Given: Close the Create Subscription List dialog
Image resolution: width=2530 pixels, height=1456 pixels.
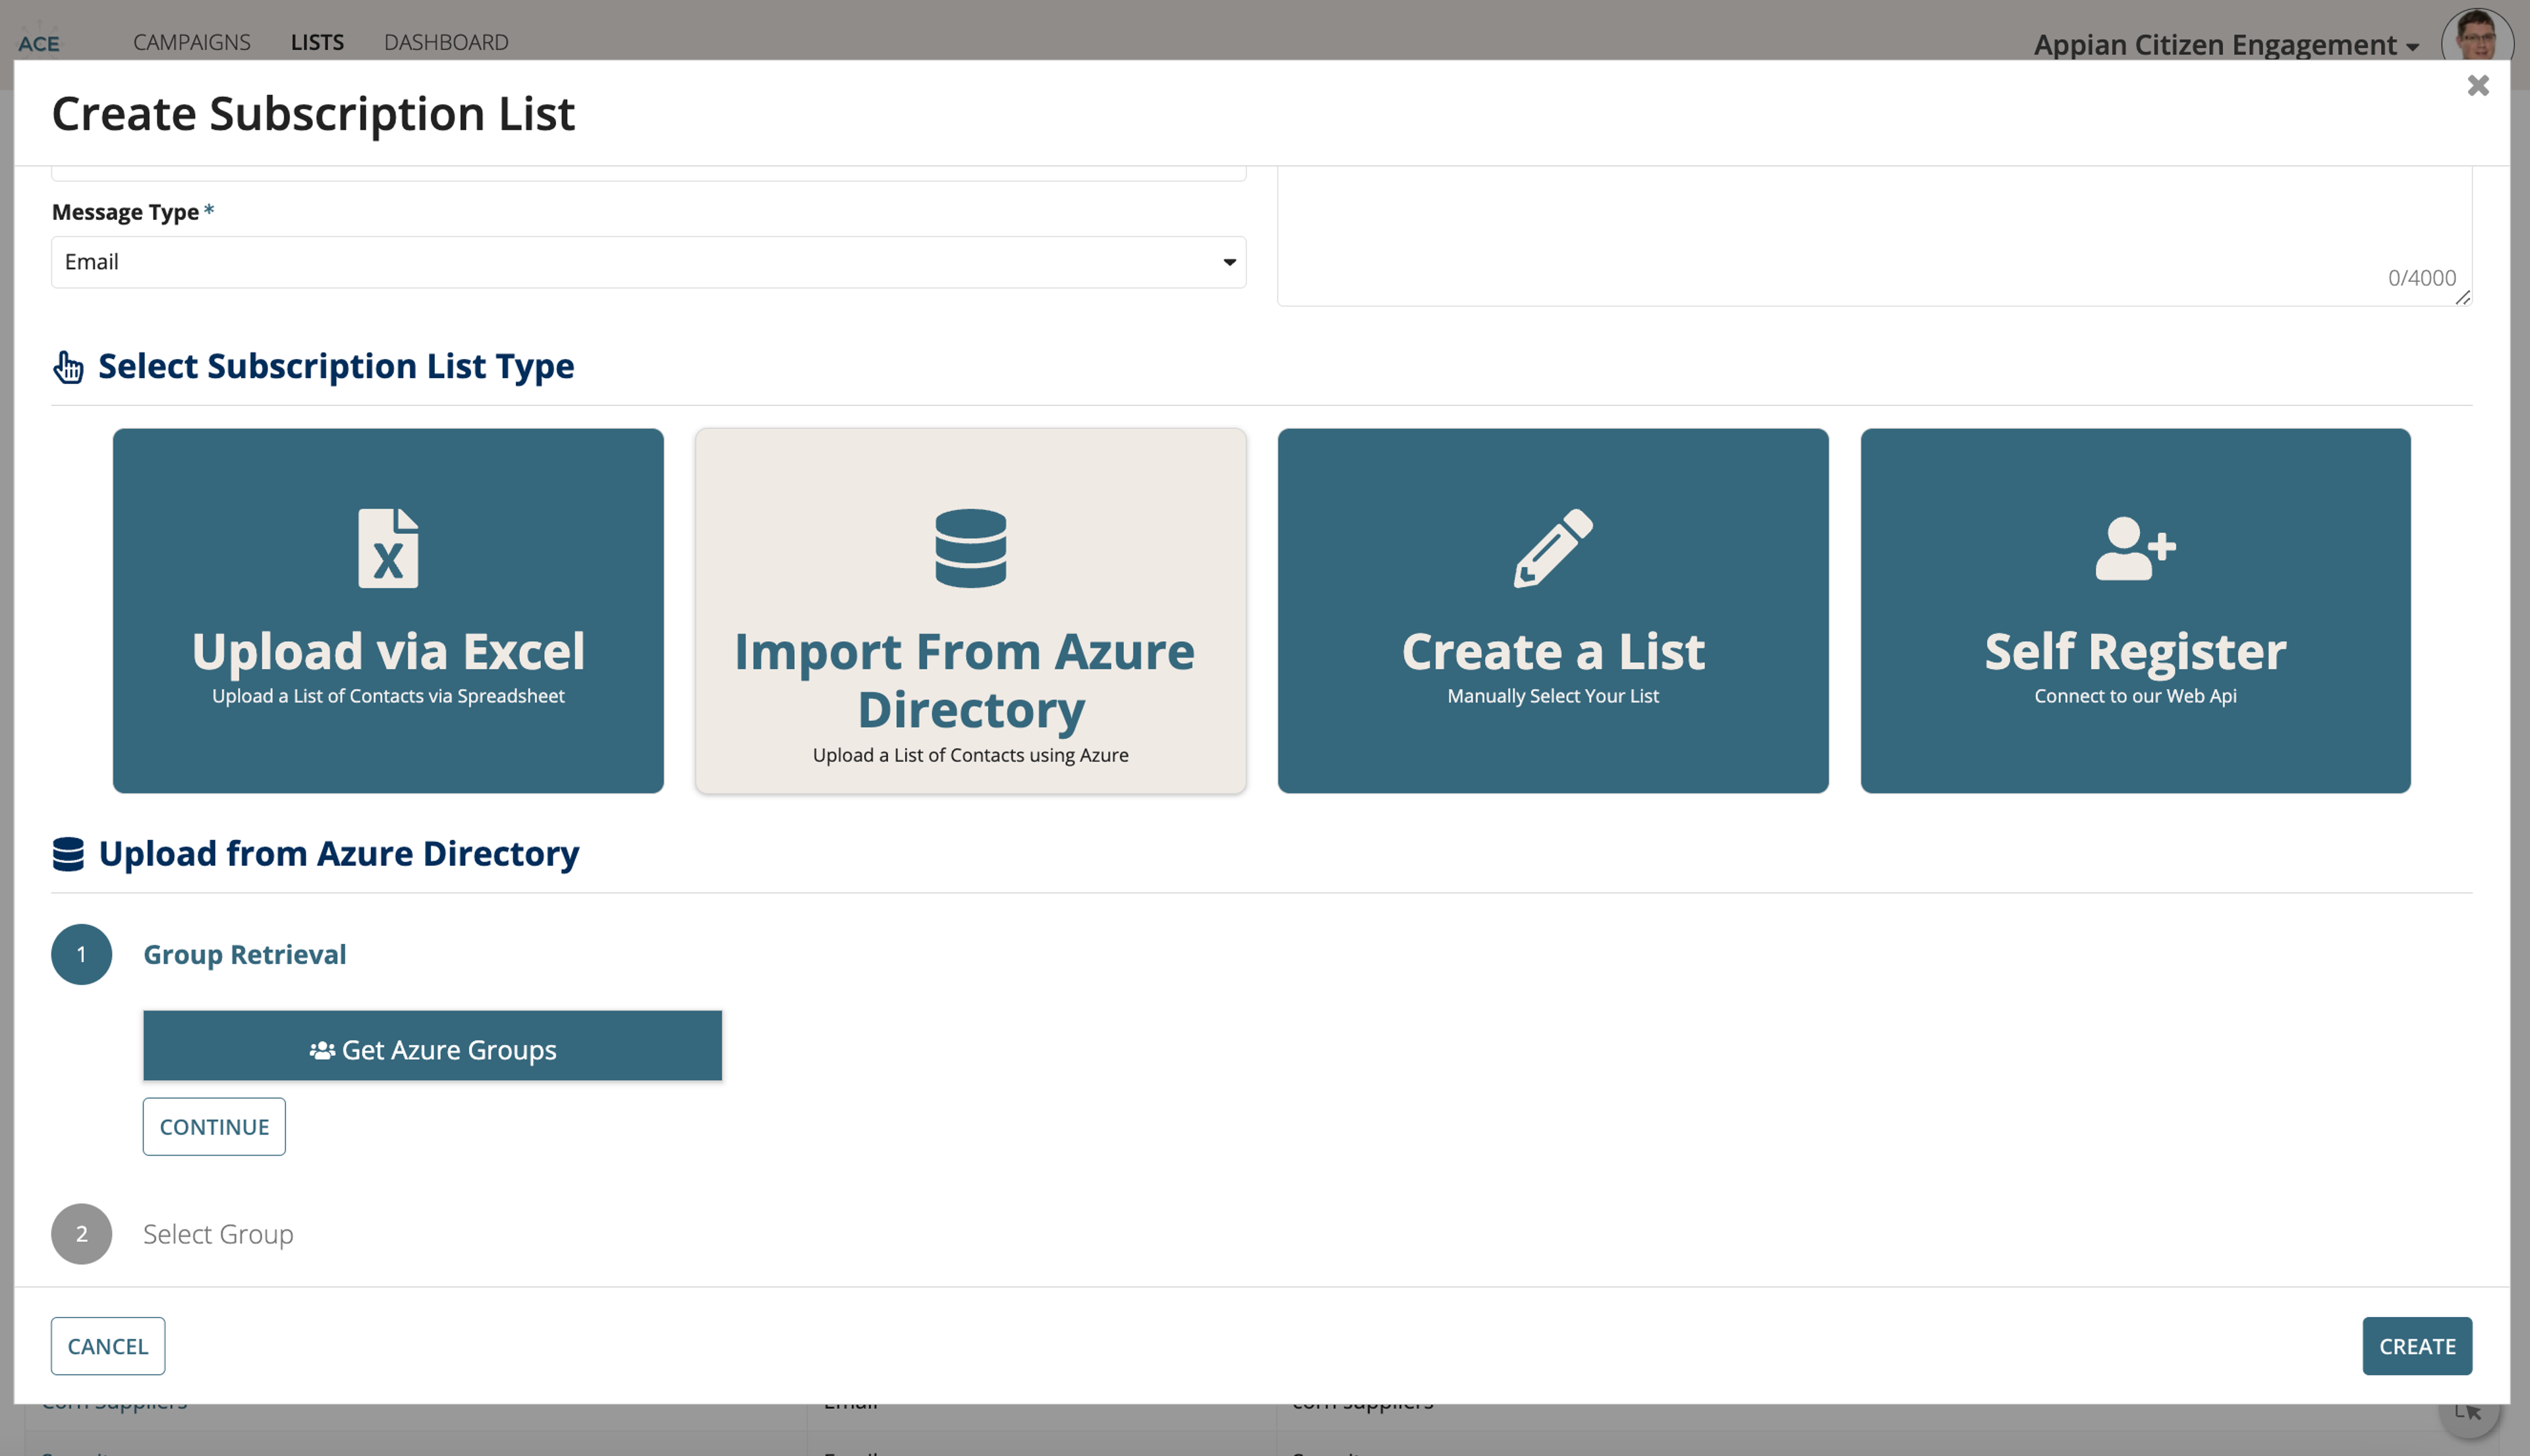Looking at the screenshot, I should (2477, 86).
